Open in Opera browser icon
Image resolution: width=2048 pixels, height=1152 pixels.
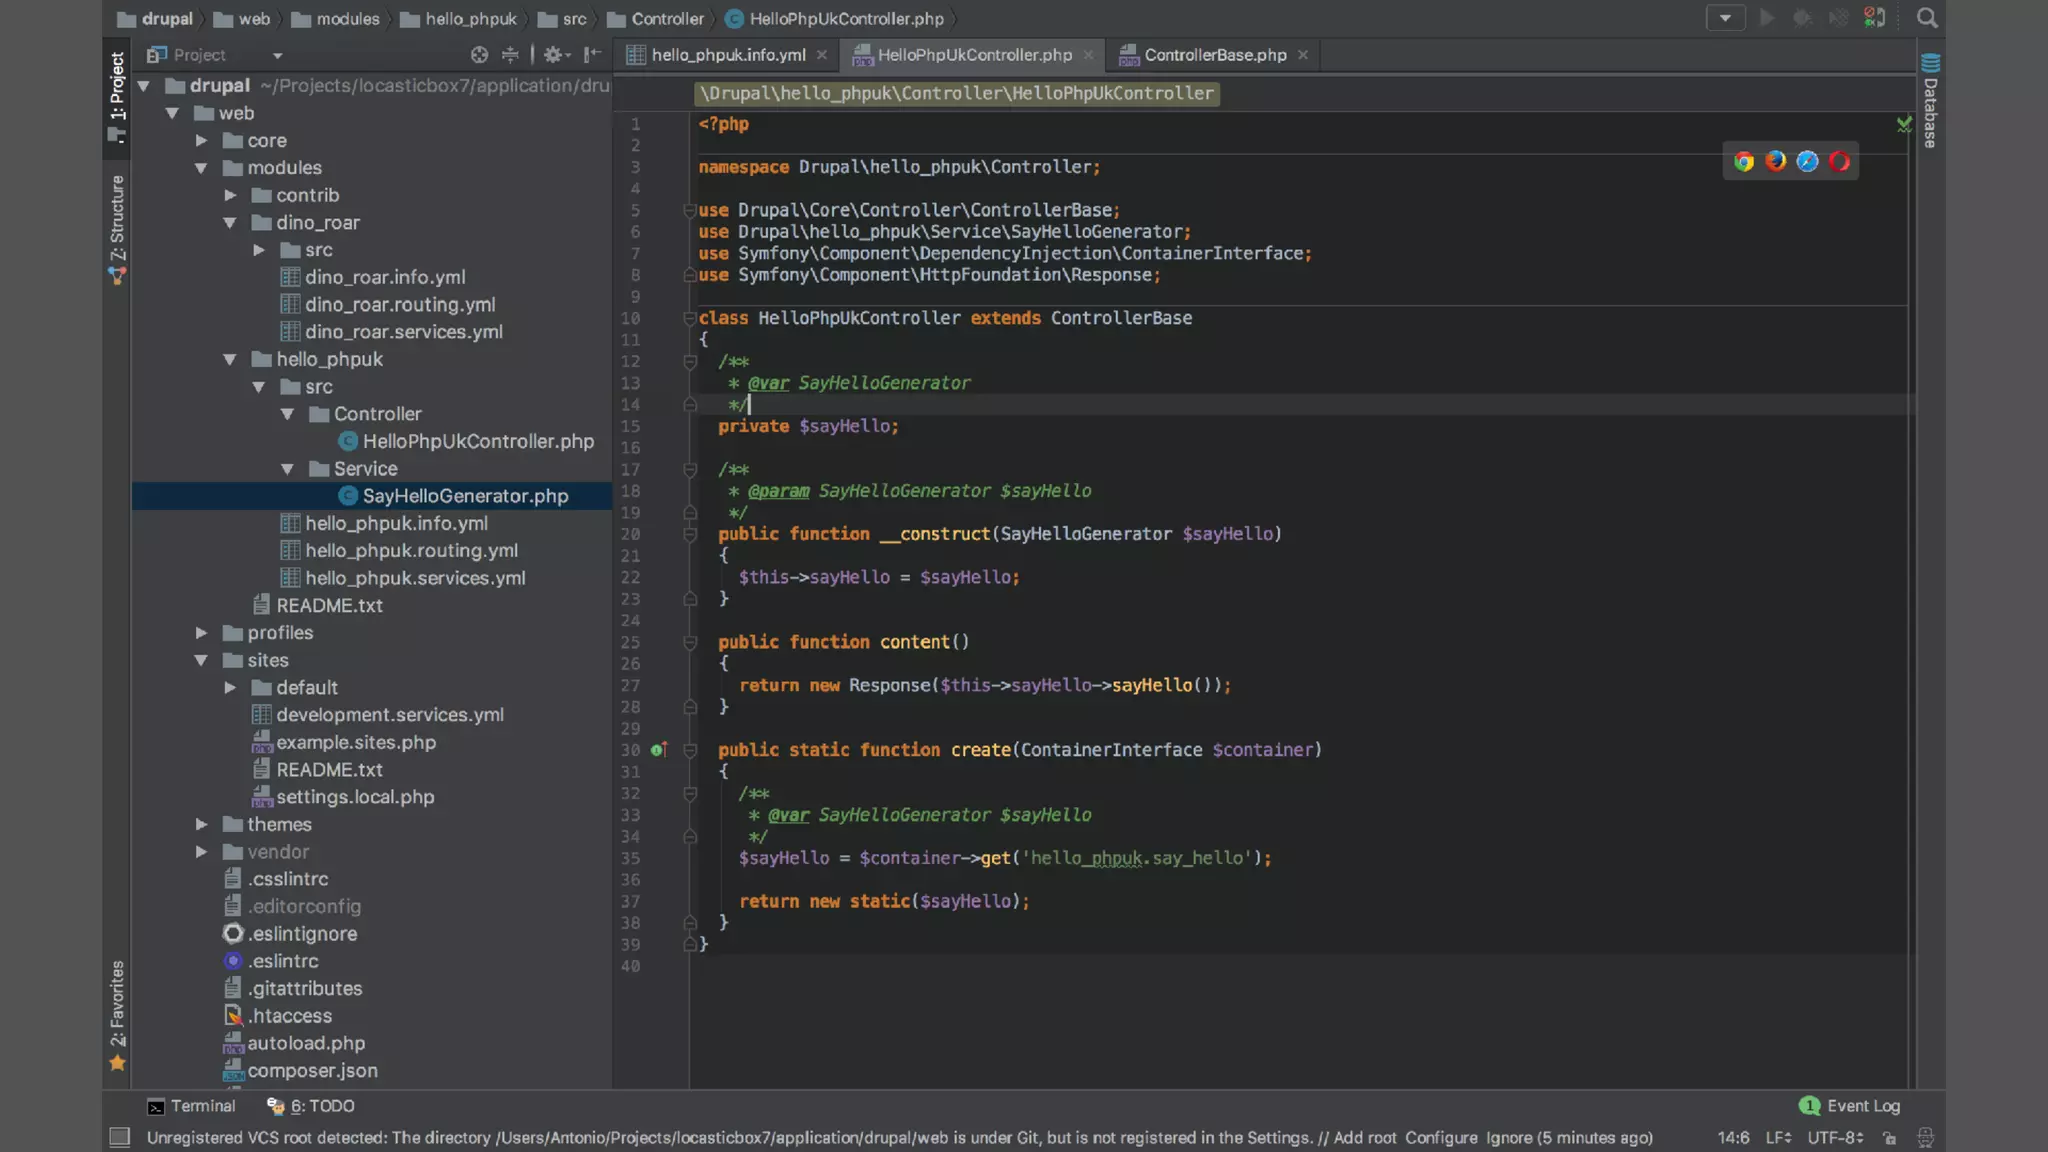coord(1839,162)
